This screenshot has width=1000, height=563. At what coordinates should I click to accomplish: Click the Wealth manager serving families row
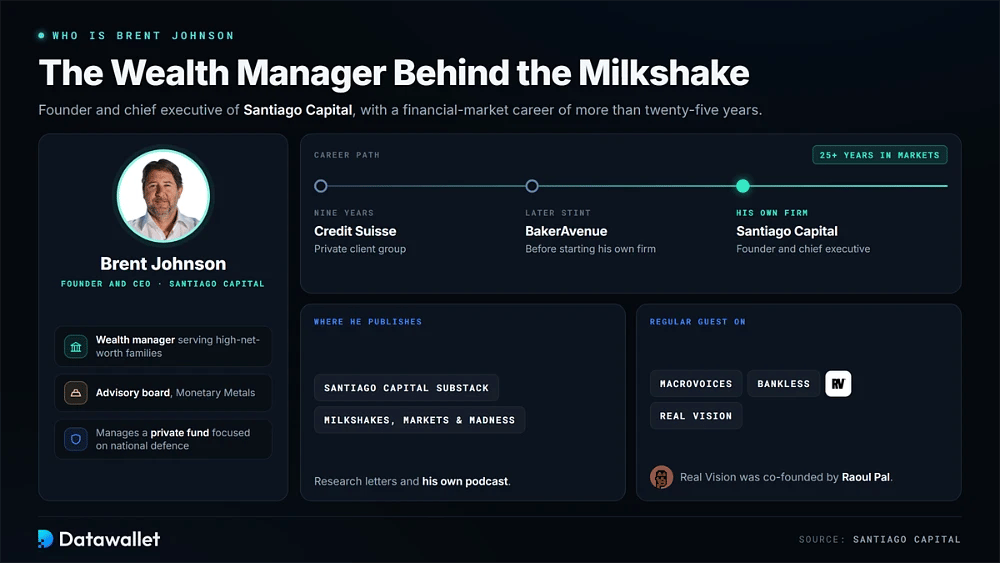163,346
